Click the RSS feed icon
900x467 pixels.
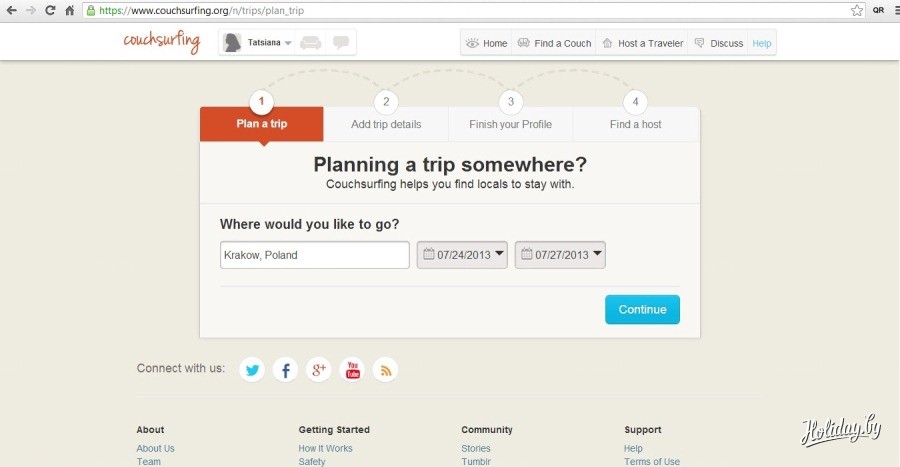tap(385, 370)
